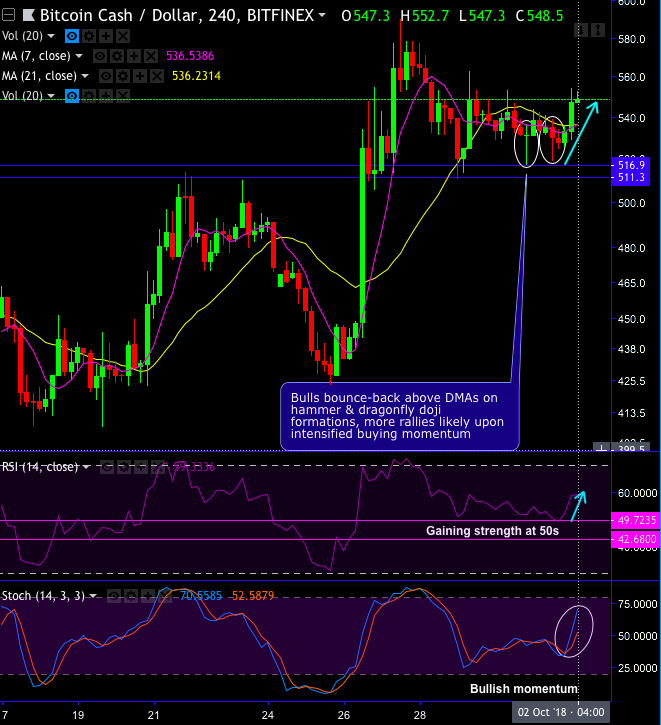Screen dimensions: 661x725
Task: Click the plus icon on the MA (21, close) row
Action: click(140, 76)
